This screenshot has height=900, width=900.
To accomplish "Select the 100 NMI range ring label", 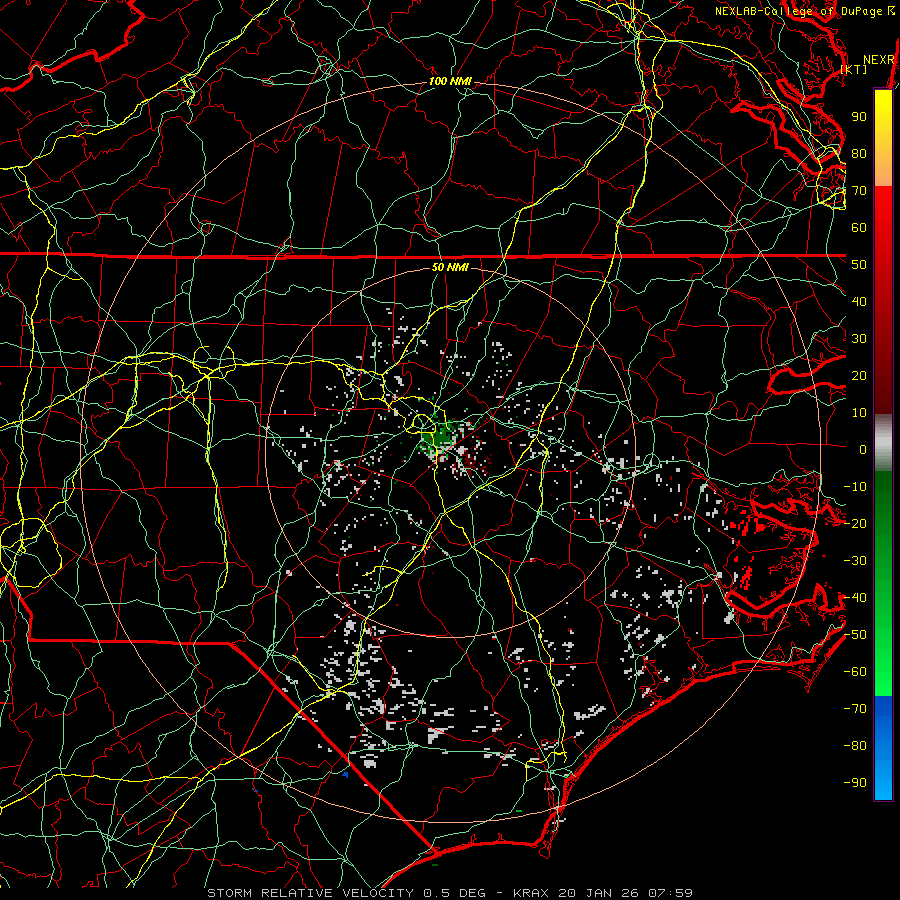I will tap(450, 82).
